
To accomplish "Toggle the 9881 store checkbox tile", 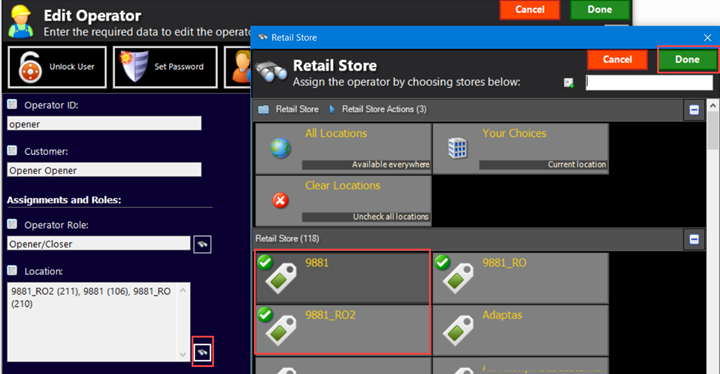I will pos(342,278).
